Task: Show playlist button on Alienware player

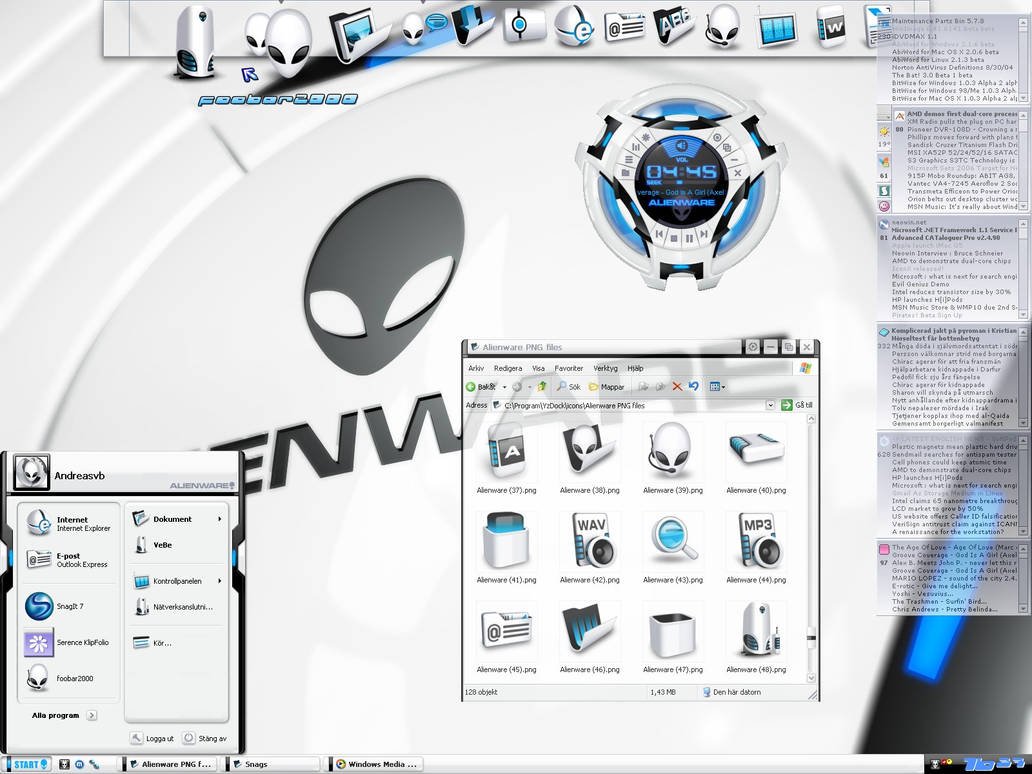Action: pyautogui.click(x=629, y=159)
